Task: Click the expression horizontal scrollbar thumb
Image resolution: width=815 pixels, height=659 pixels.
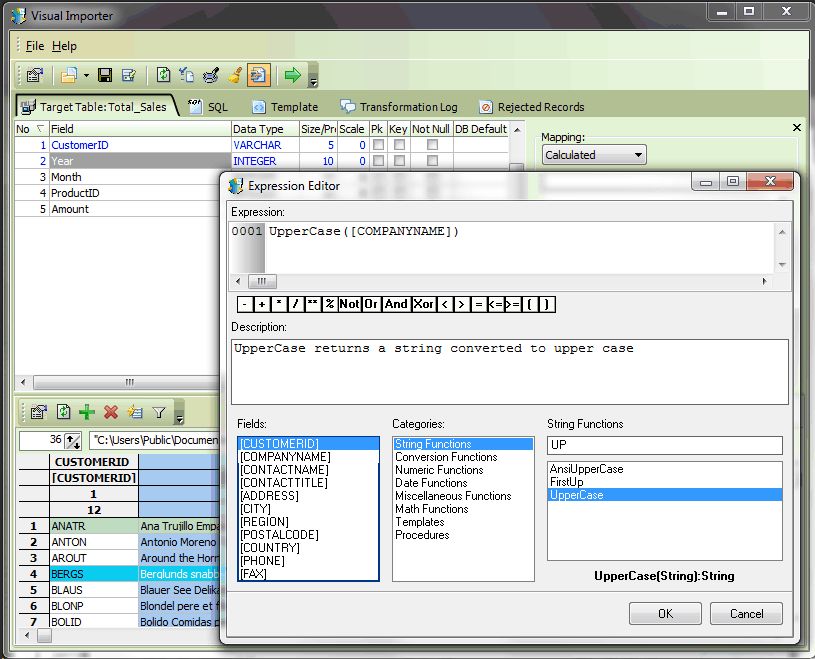Action: [x=262, y=281]
